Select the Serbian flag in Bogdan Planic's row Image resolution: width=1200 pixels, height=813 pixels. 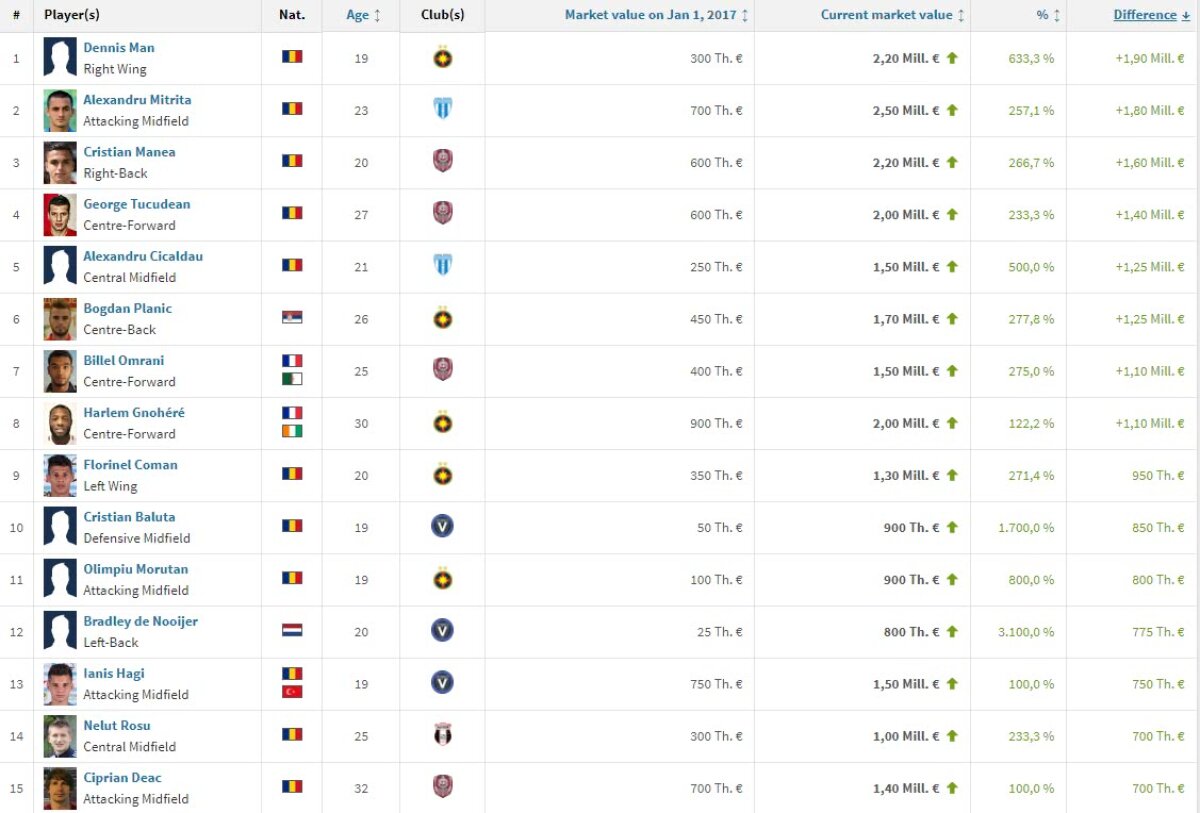pos(291,318)
